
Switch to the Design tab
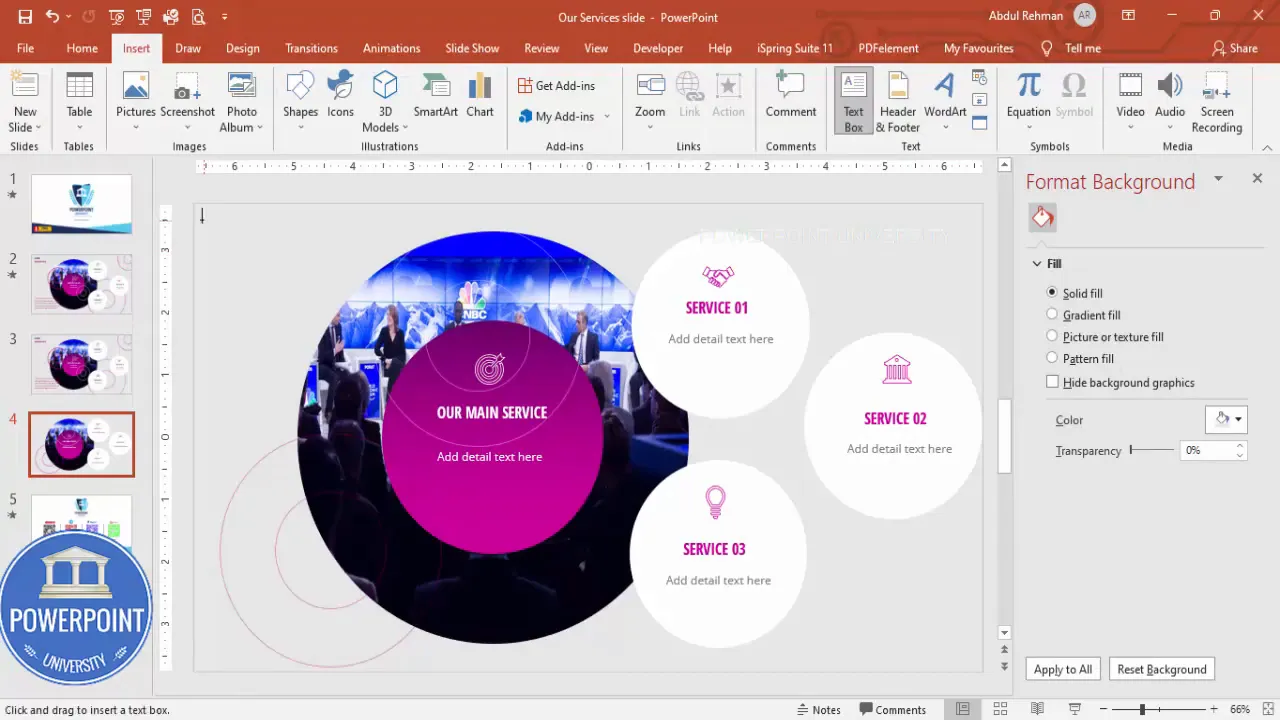(x=242, y=48)
